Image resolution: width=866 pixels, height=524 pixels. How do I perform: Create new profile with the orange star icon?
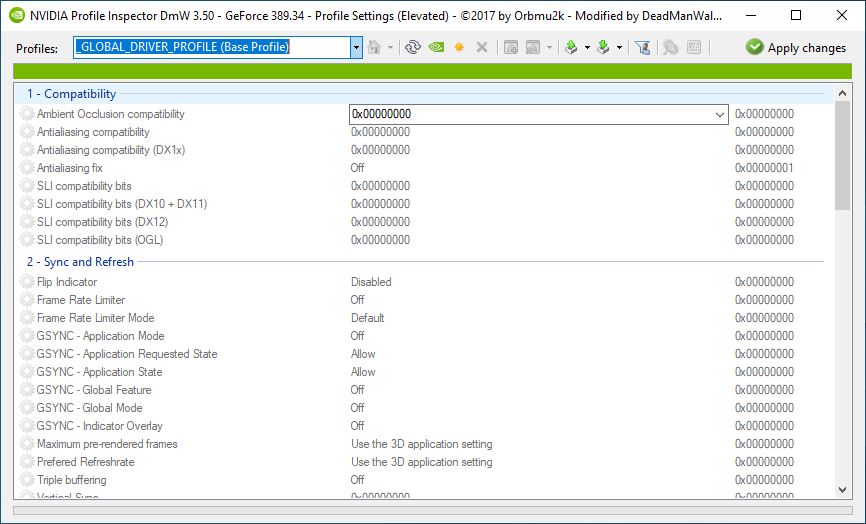[x=459, y=47]
